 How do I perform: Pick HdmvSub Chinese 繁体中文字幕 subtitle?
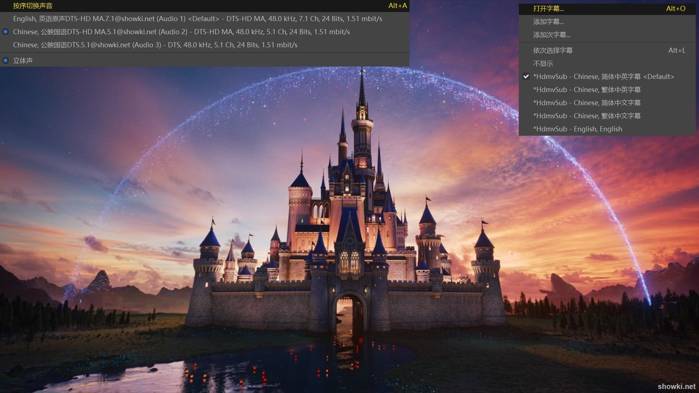[607, 115]
